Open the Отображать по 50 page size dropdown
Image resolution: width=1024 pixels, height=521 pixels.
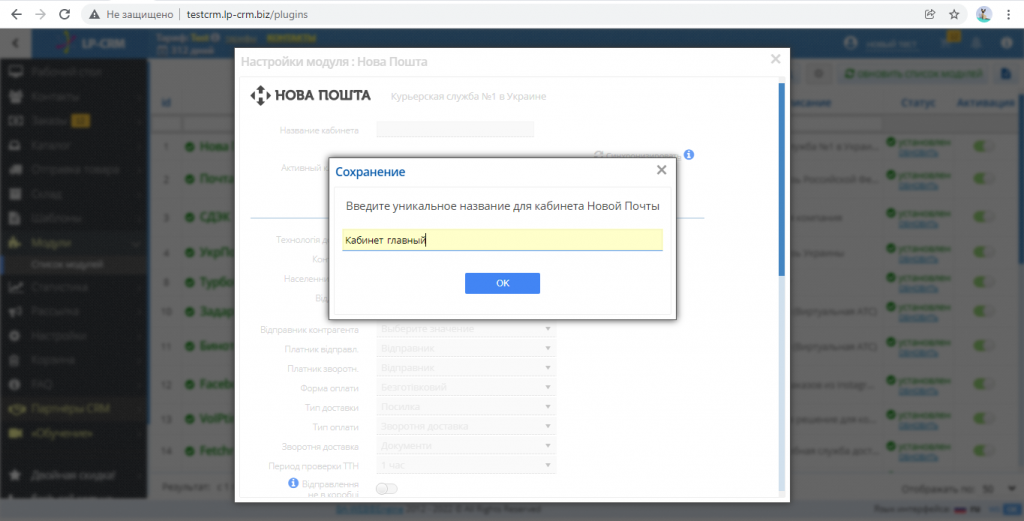[999, 488]
